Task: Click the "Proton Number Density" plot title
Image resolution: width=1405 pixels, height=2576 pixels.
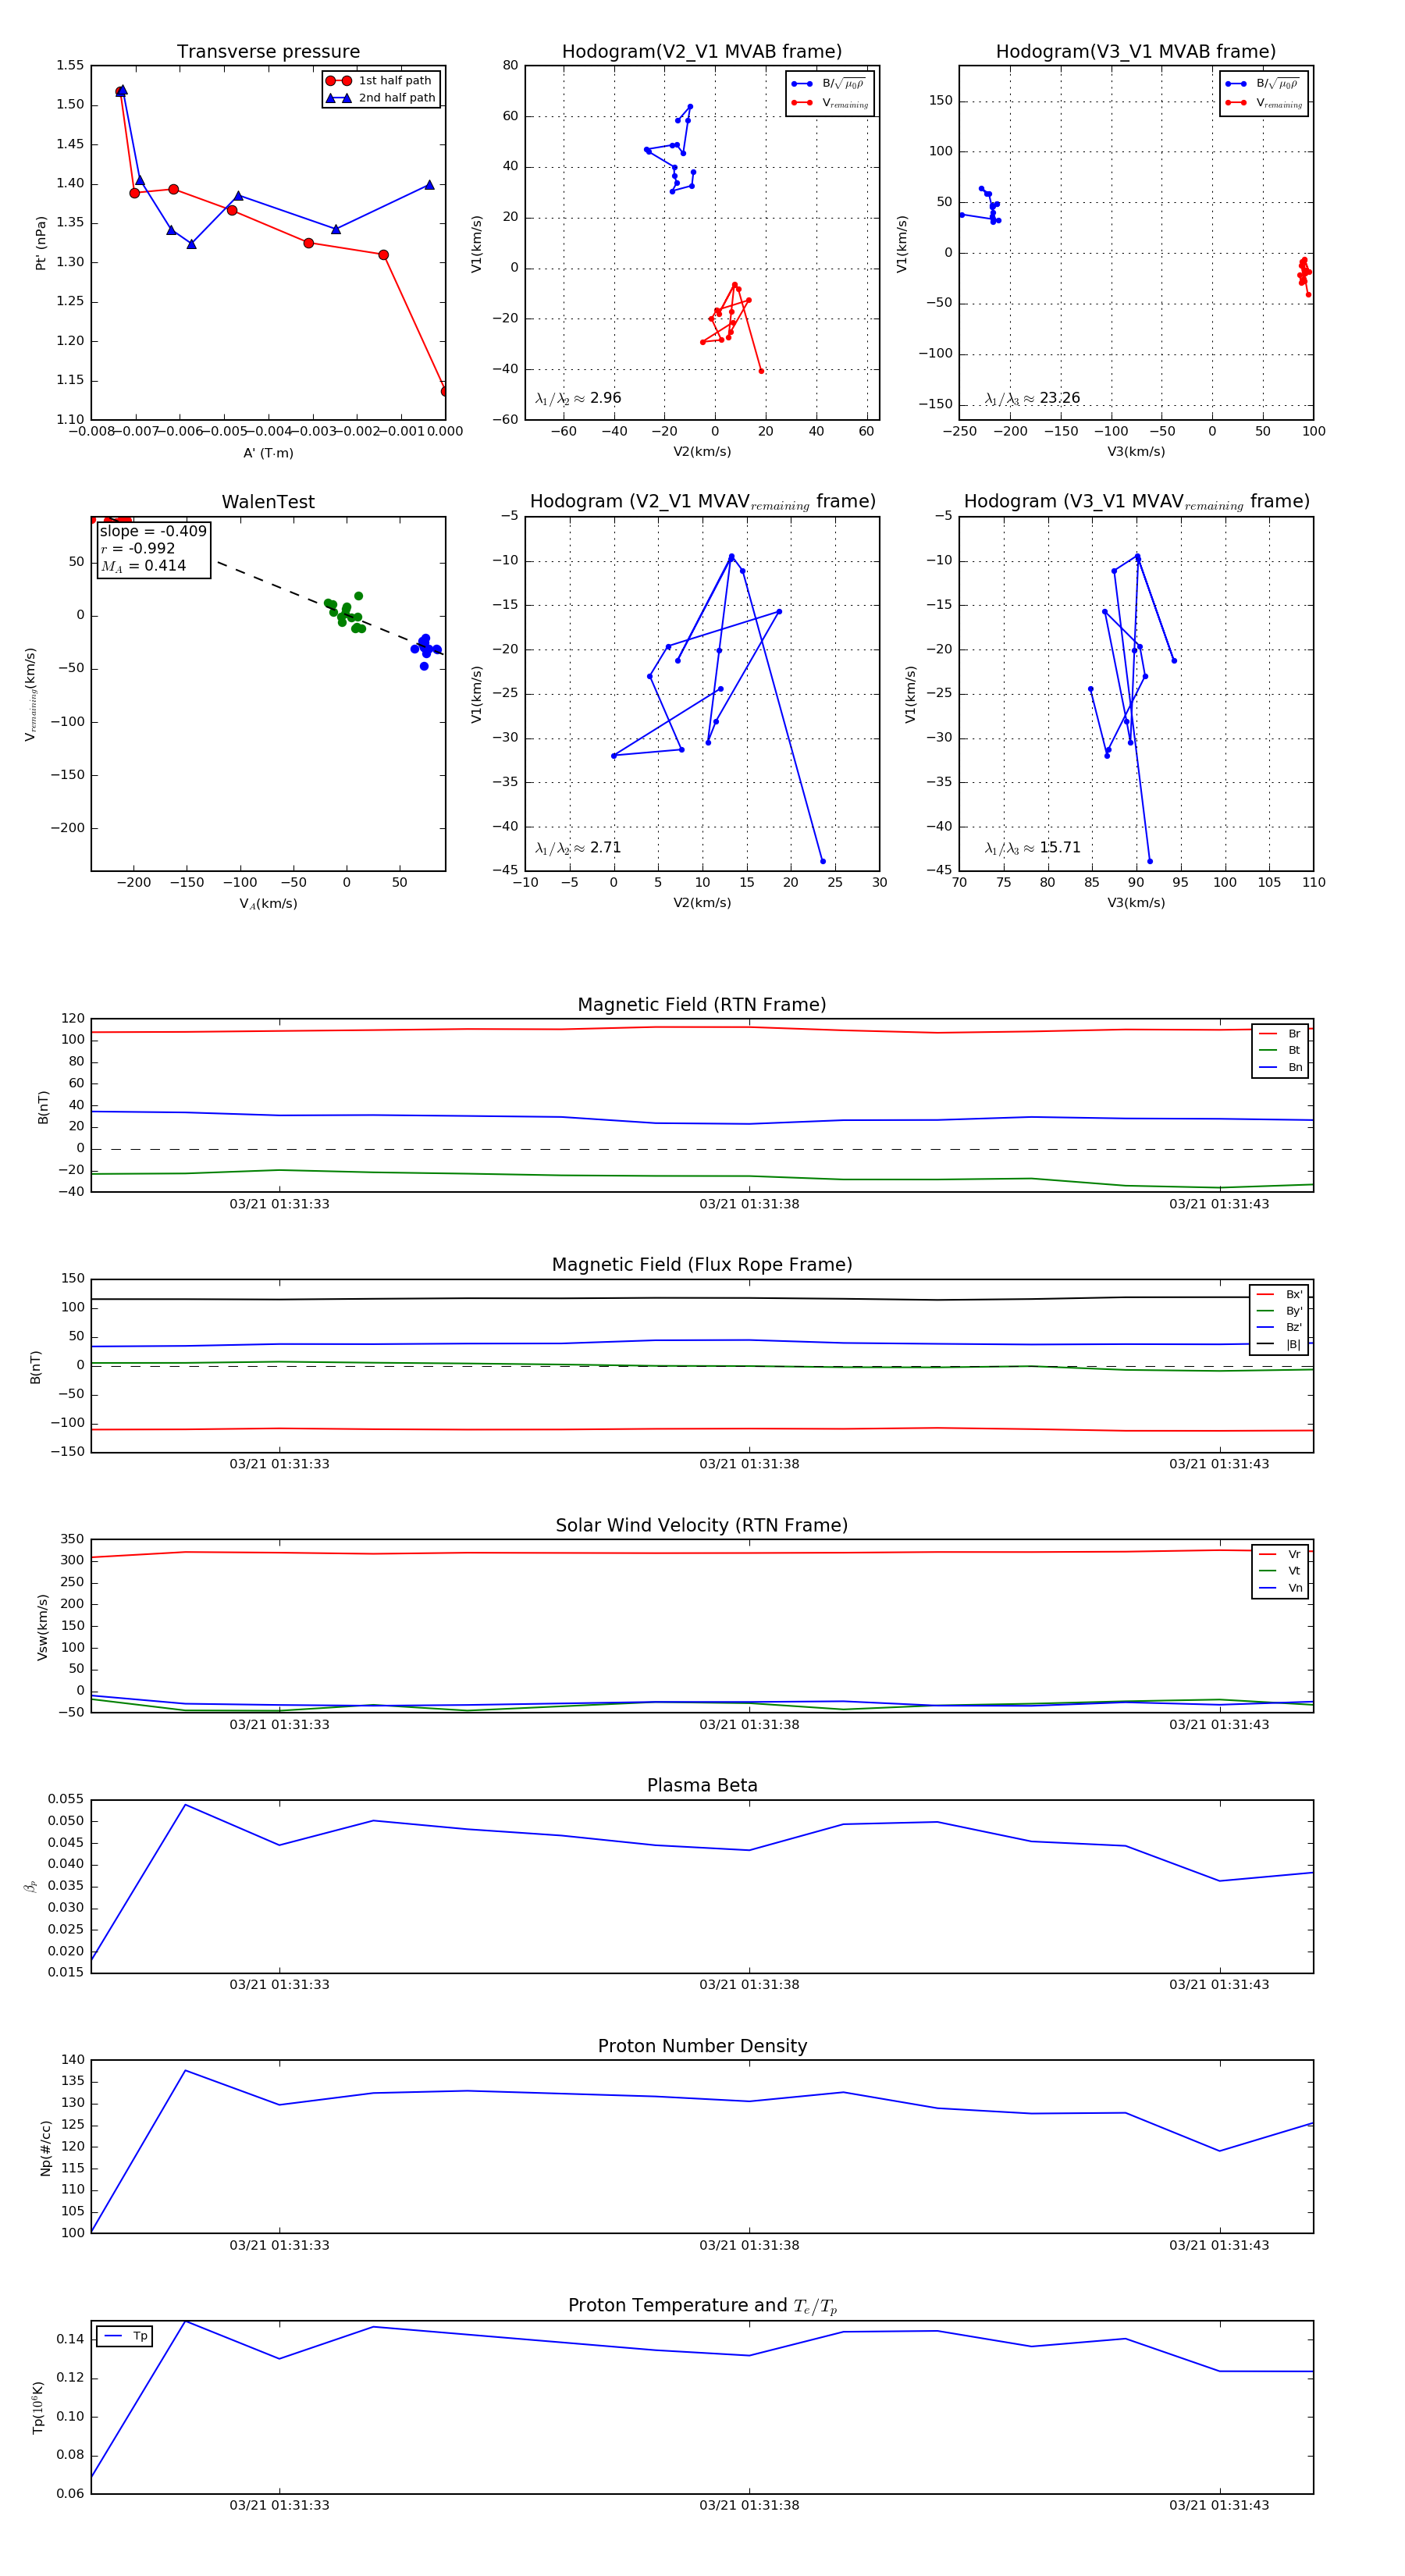Action: 702,2046
